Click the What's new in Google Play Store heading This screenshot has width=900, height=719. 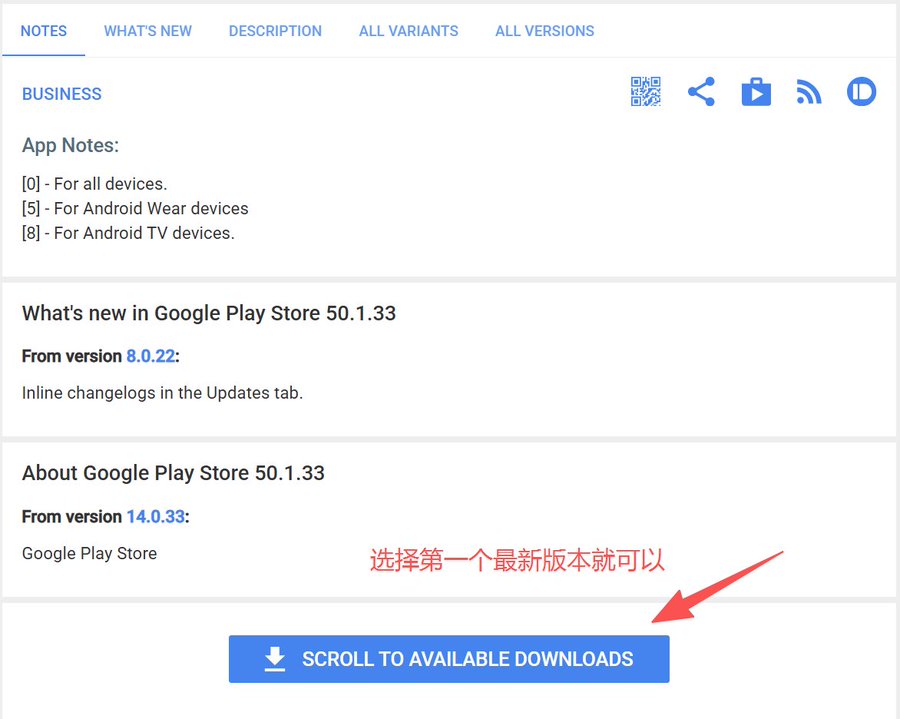click(x=209, y=313)
